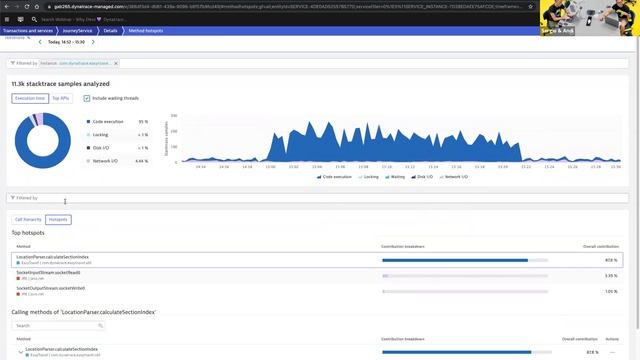Open the JourneyService breadcrumb
640x360 pixels.
pyautogui.click(x=77, y=31)
